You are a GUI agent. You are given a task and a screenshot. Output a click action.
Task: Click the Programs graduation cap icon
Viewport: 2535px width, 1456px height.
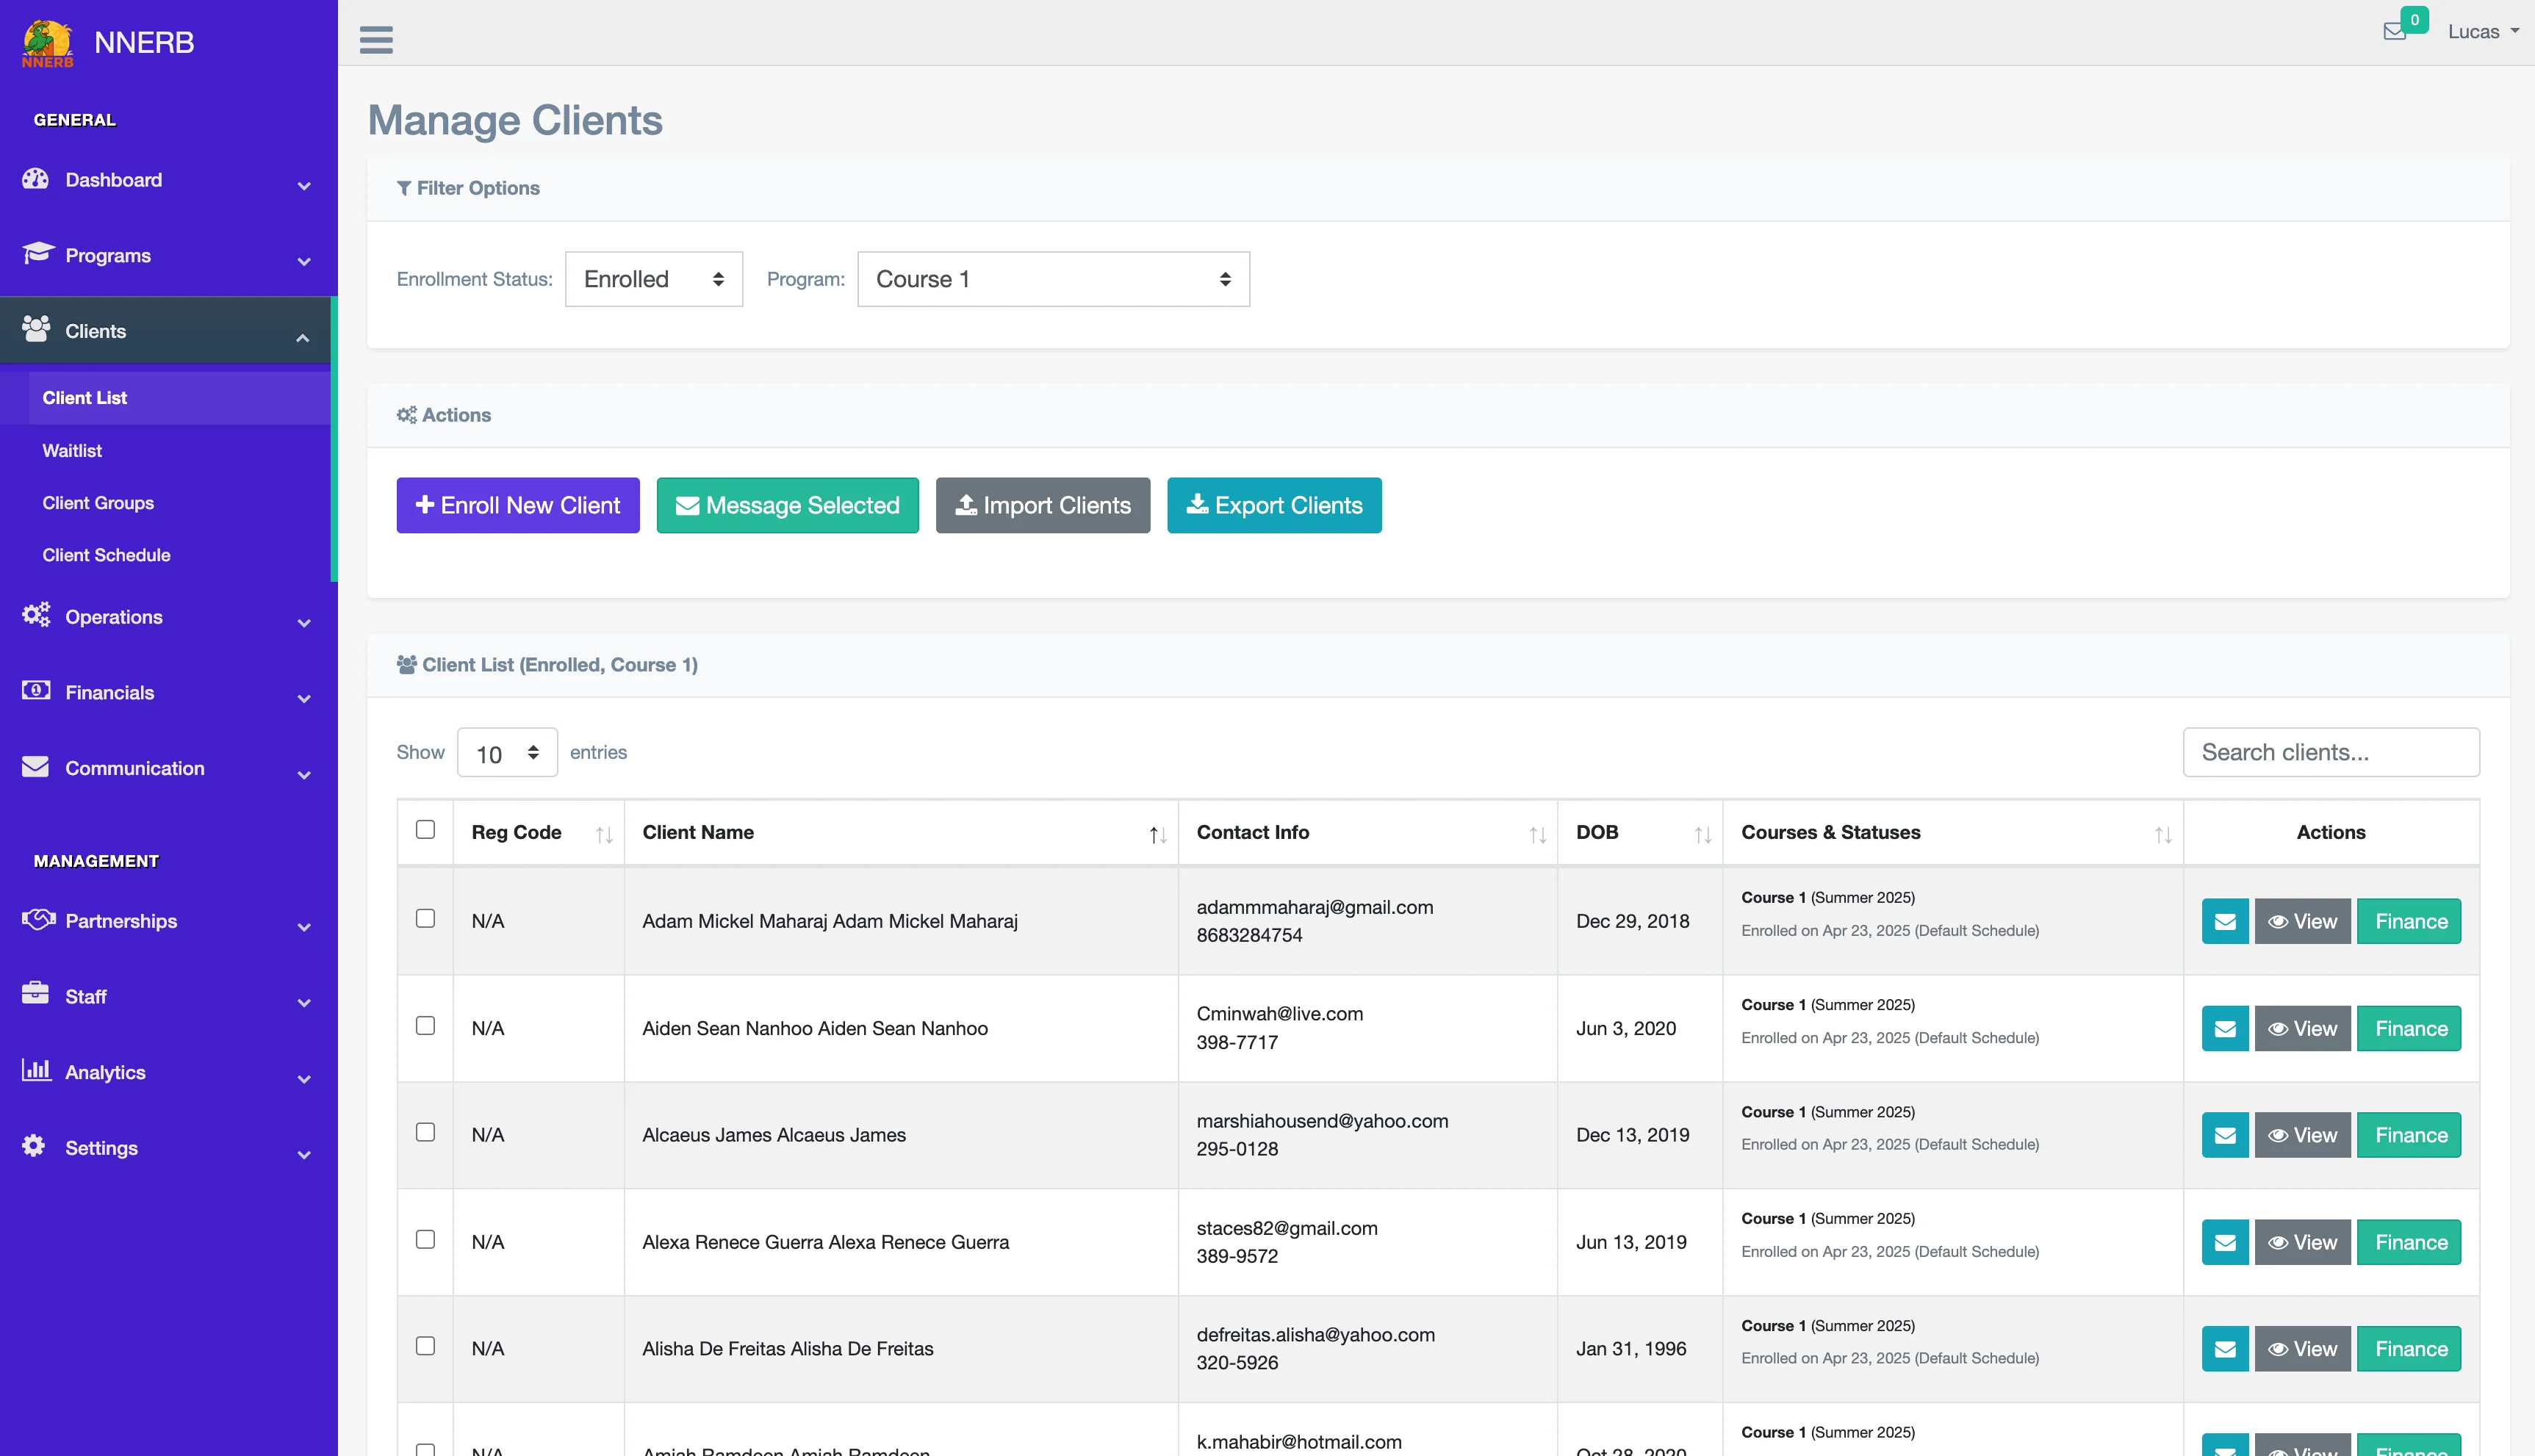(35, 254)
